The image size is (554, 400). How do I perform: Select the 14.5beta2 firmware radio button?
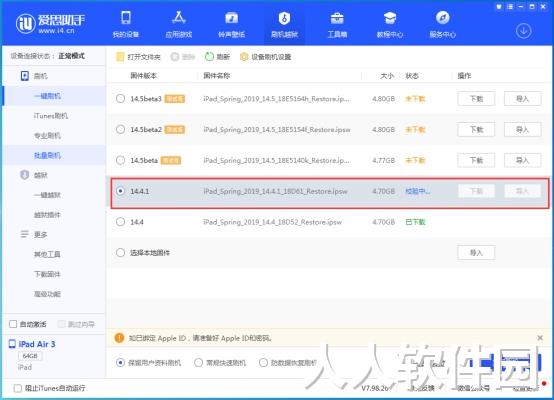click(120, 129)
